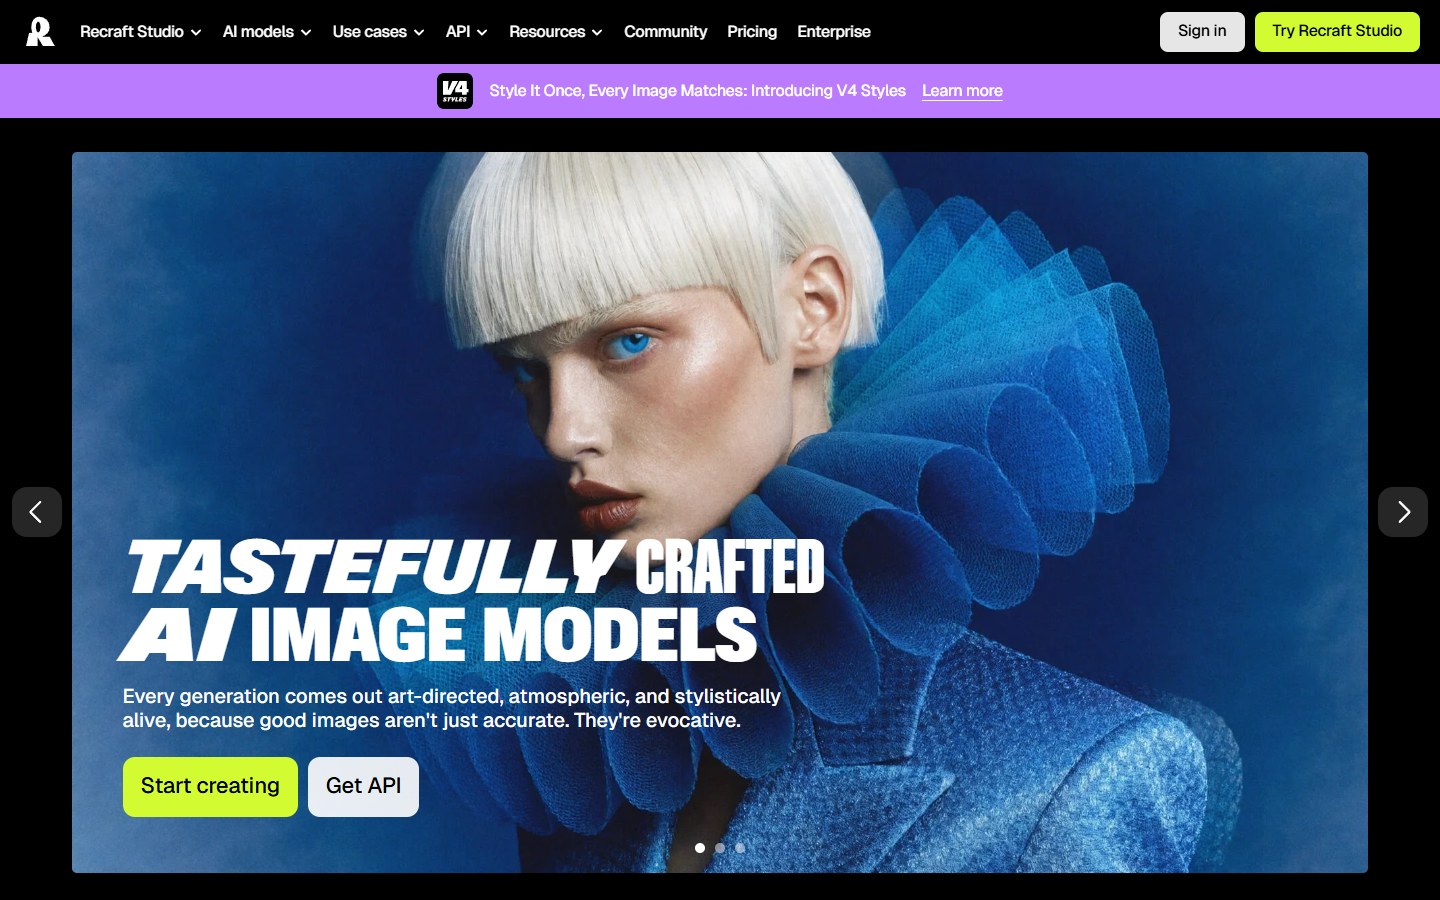Expand the Recraft Studio menu
This screenshot has width=1440, height=900.
tap(141, 32)
